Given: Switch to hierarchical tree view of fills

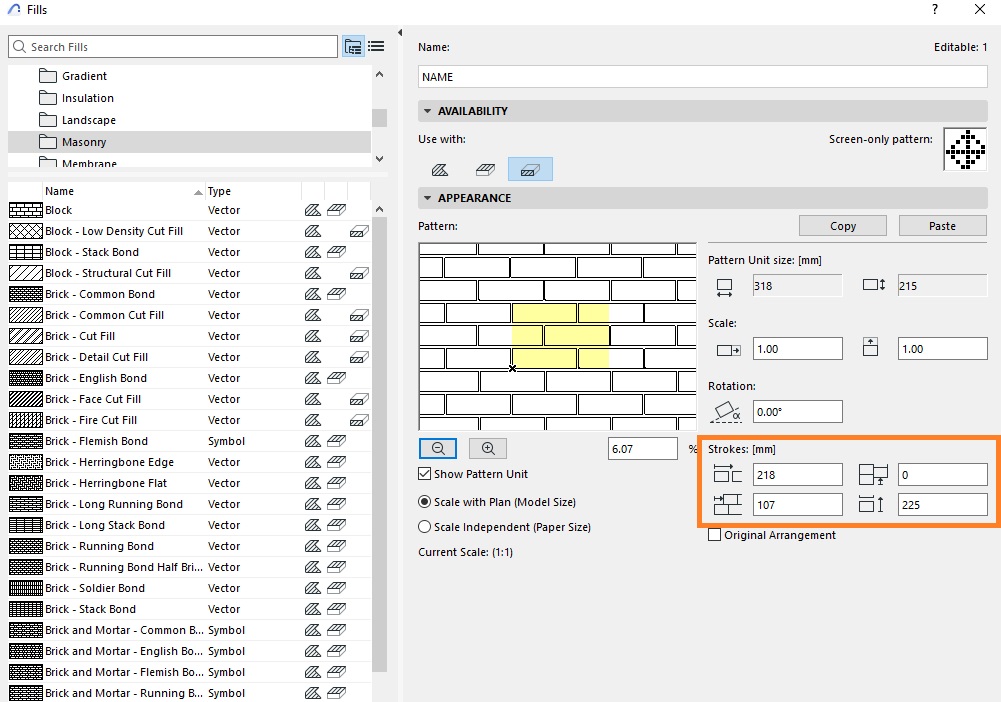Looking at the screenshot, I should click(353, 46).
